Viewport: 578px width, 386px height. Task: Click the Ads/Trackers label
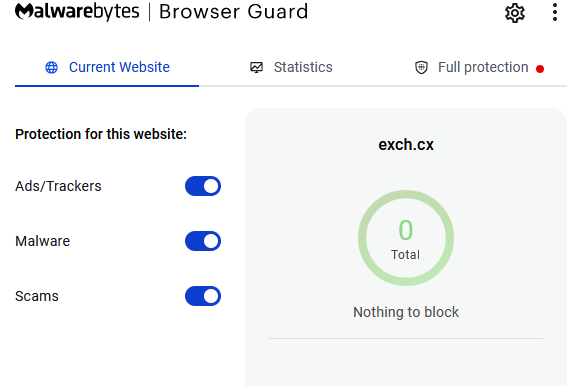[x=58, y=186]
